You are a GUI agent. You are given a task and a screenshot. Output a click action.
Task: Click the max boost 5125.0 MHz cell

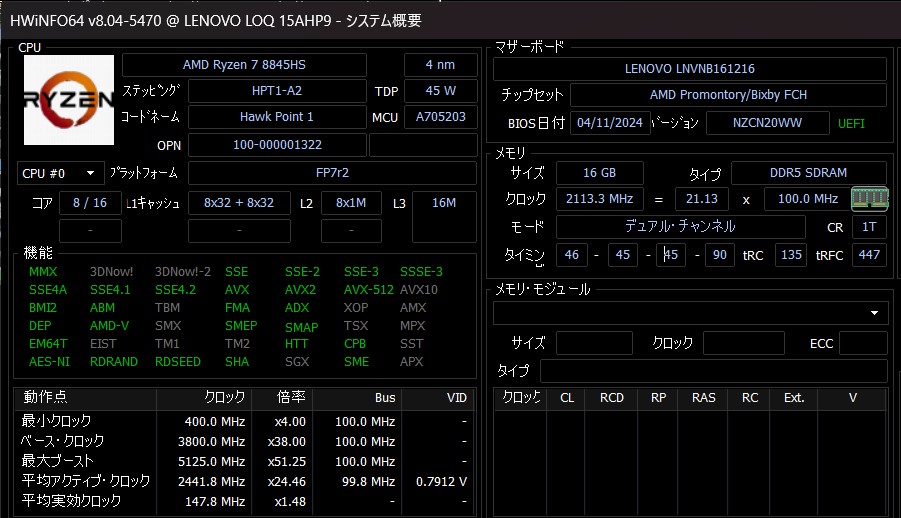tap(211, 462)
